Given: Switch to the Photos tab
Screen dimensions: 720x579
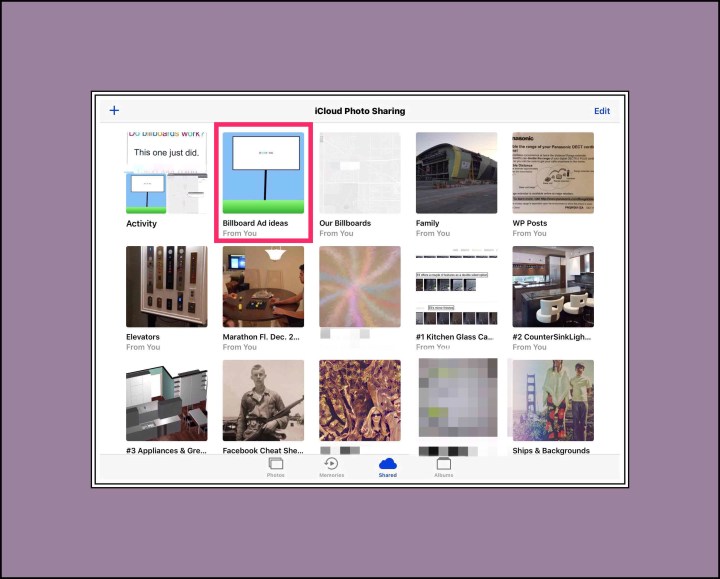Looking at the screenshot, I should click(275, 465).
